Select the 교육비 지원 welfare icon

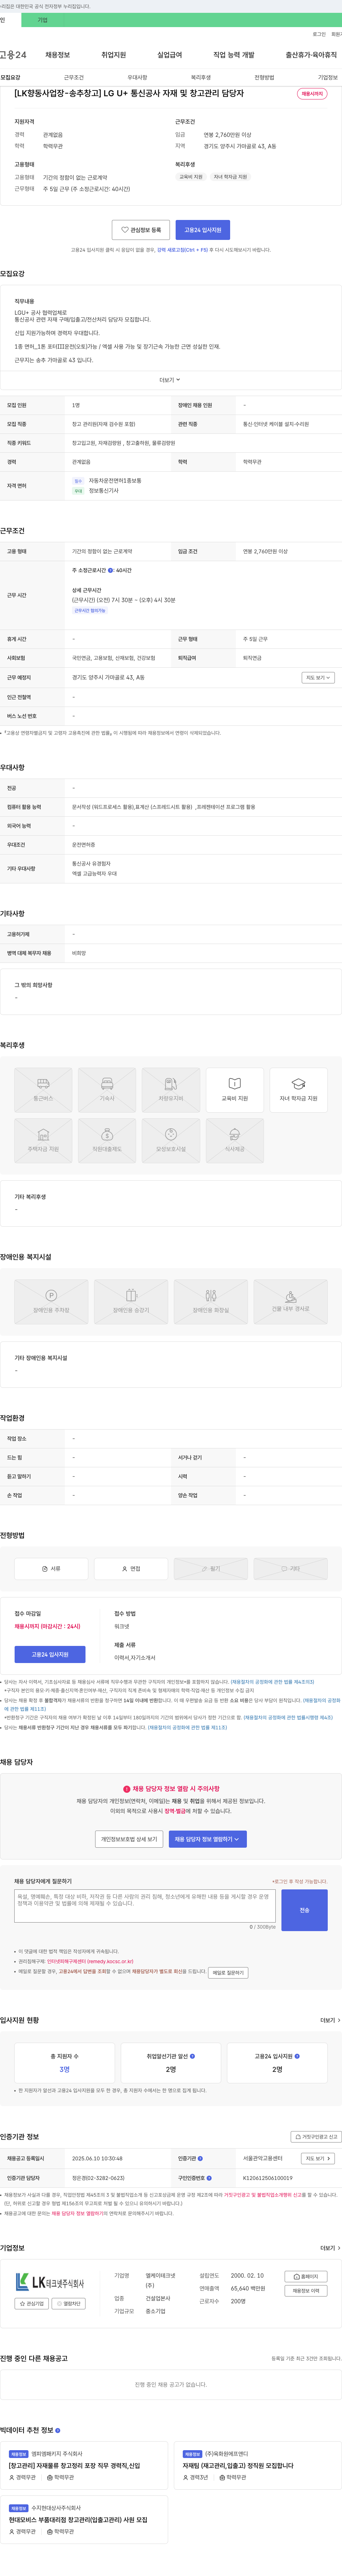point(235,1090)
